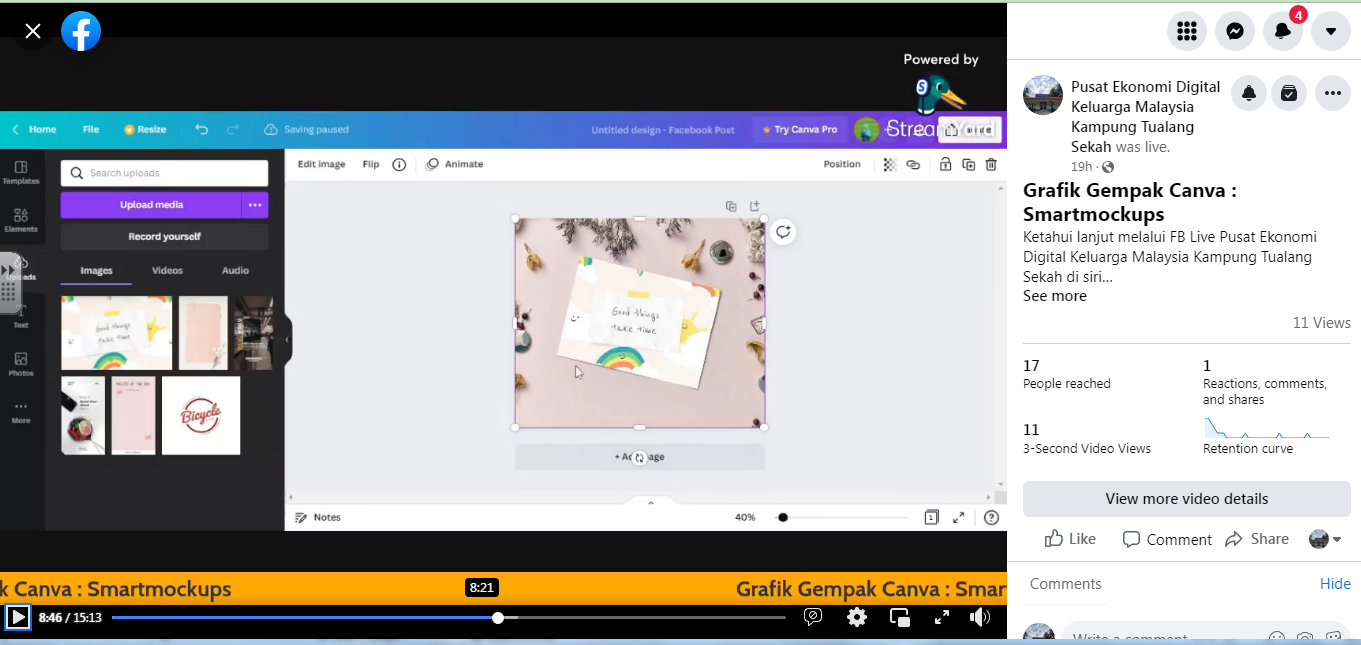Open the transparency checkerboard control
This screenshot has width=1361, height=645.
pyautogui.click(x=889, y=164)
